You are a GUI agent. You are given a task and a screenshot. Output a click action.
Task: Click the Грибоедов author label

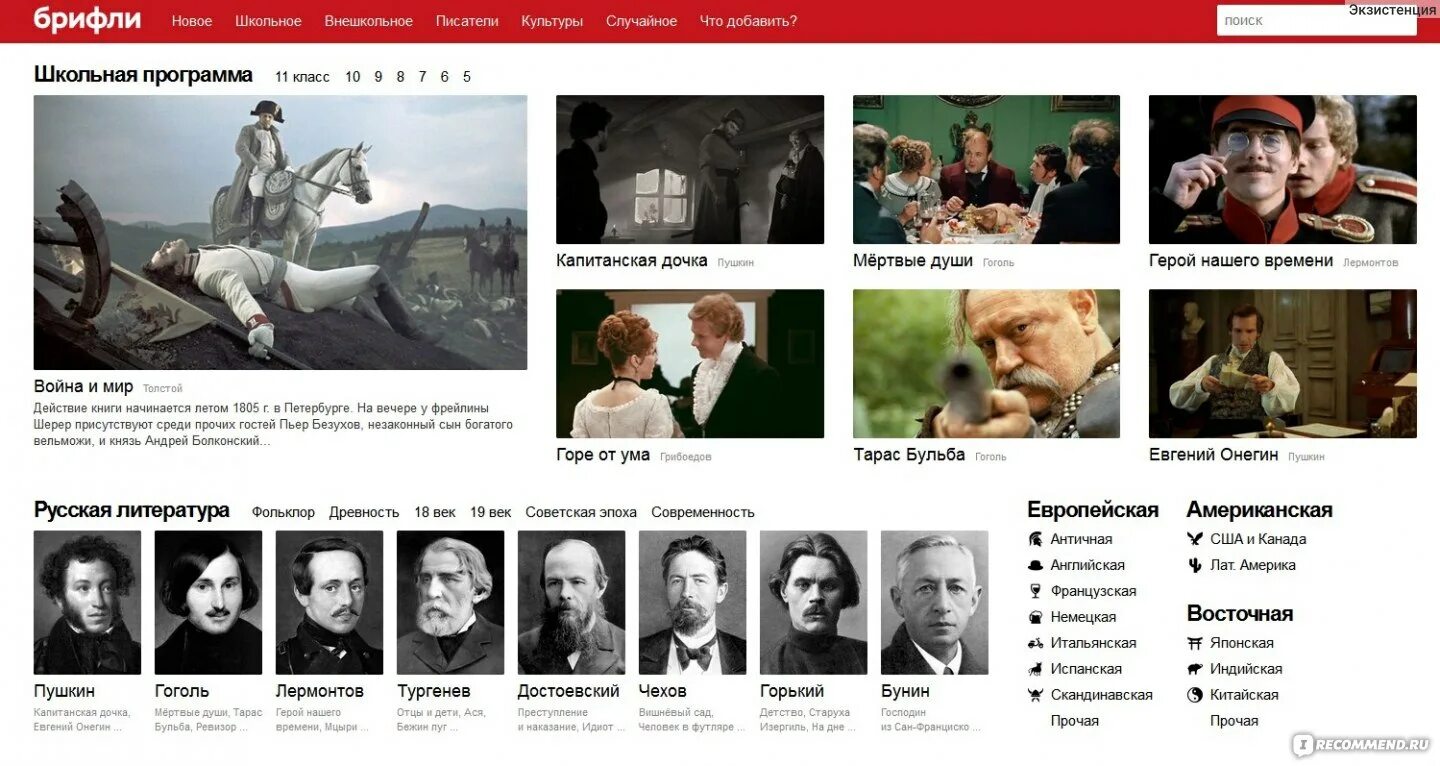tap(686, 457)
